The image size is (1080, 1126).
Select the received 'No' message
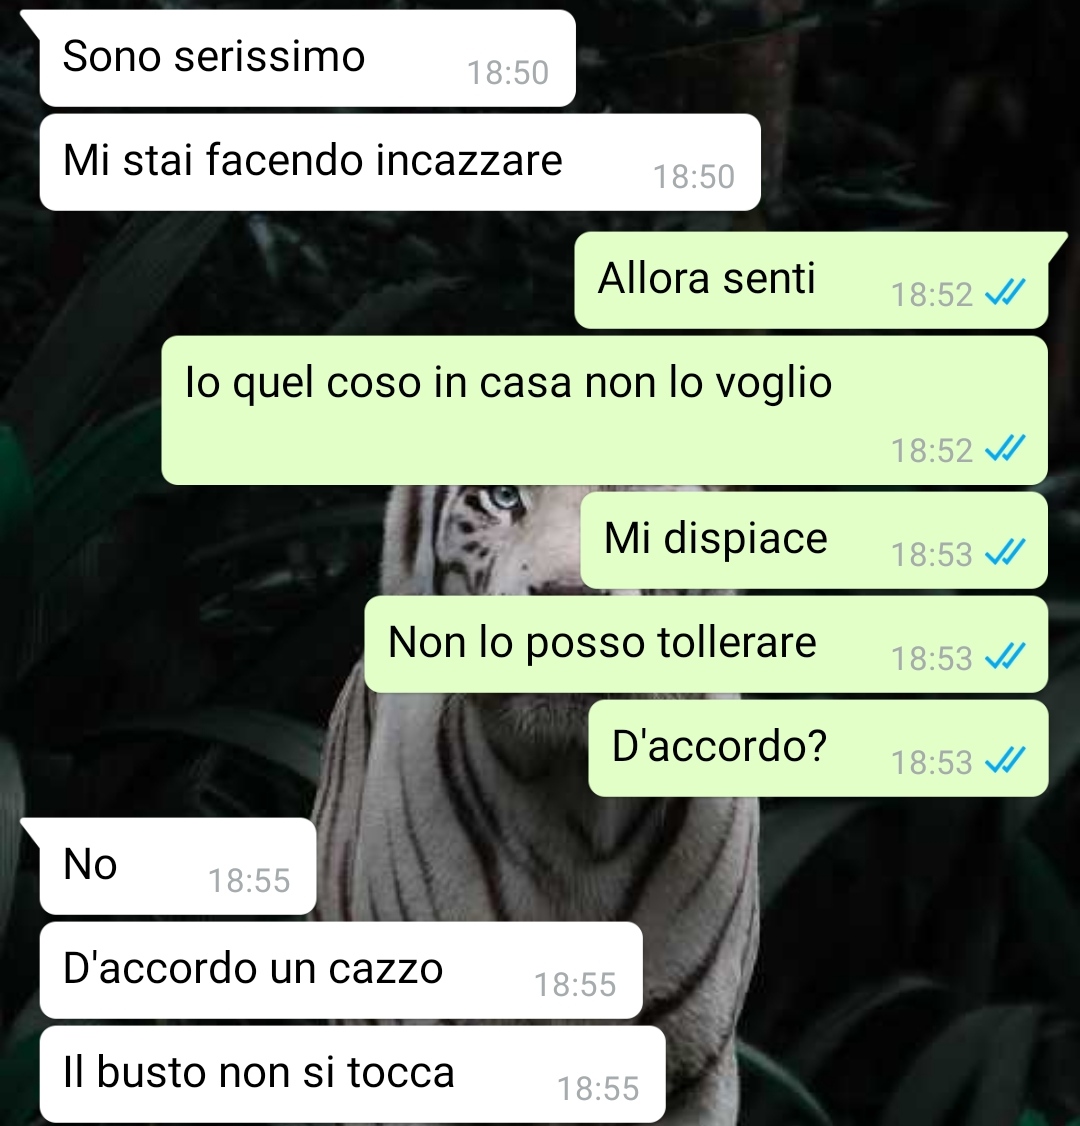coord(177,866)
